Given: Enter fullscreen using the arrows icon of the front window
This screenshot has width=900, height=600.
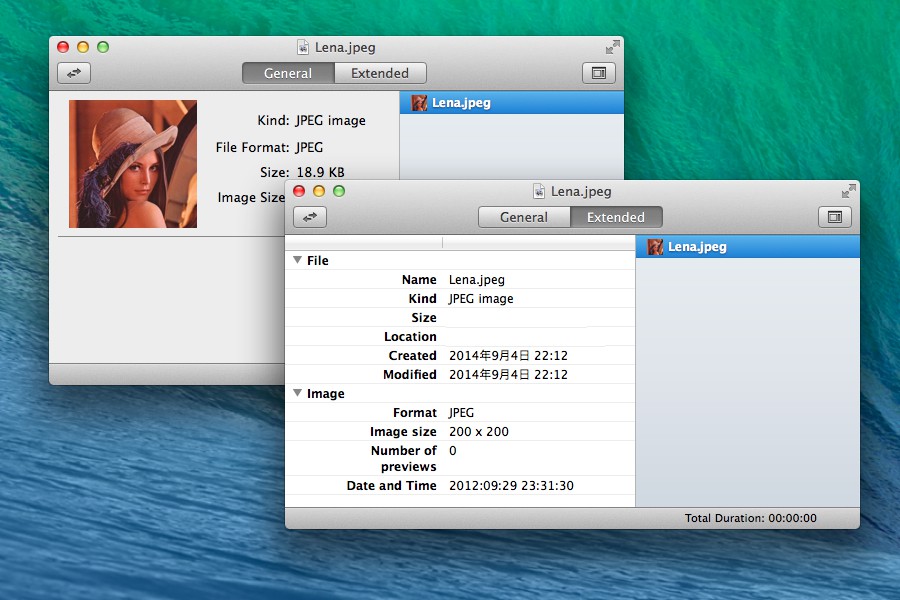Looking at the screenshot, I should (x=848, y=191).
